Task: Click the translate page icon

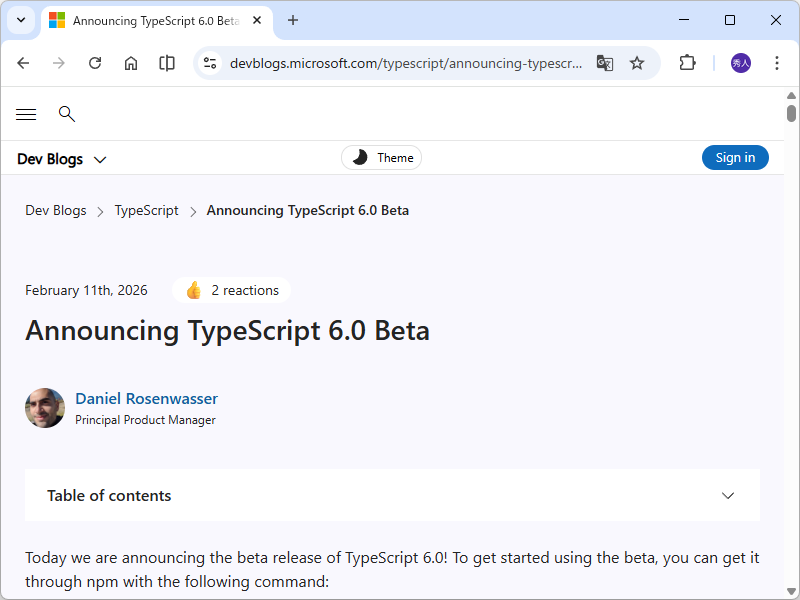Action: (x=604, y=63)
